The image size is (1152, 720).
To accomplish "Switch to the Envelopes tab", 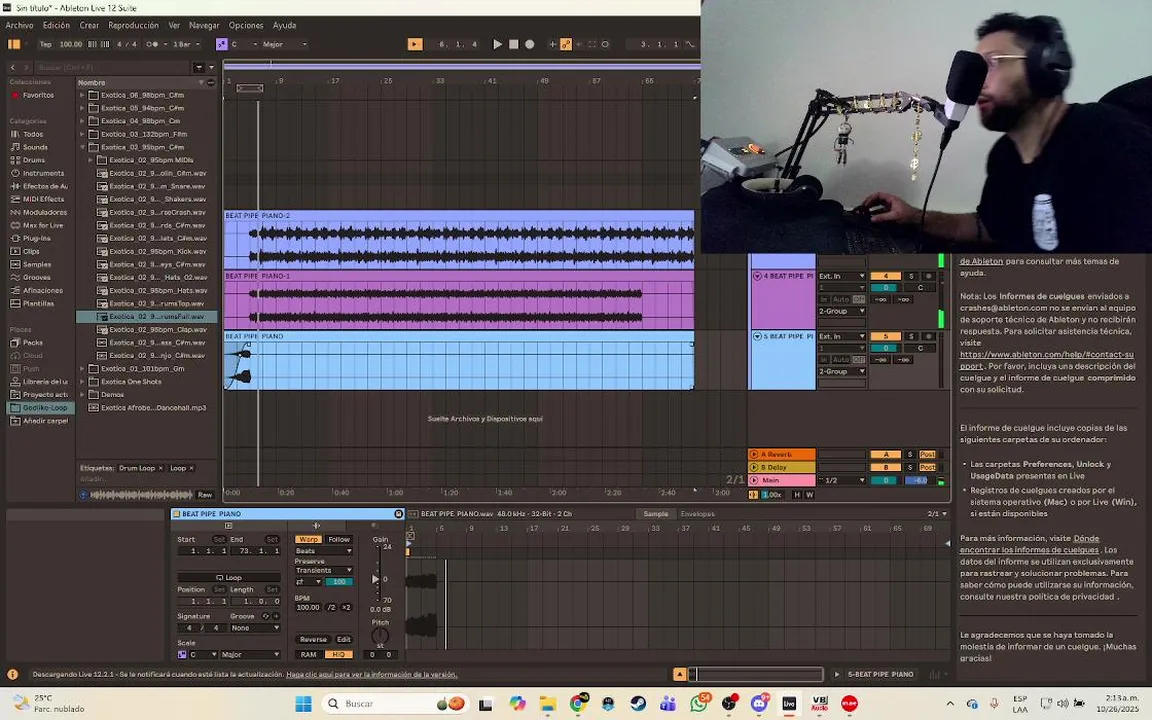I will point(697,514).
